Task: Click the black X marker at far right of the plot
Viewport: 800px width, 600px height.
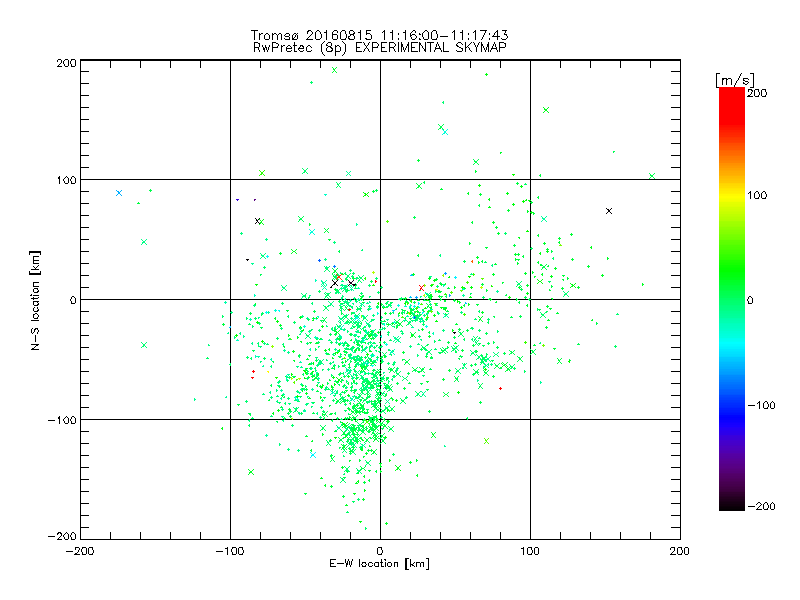Action: (609, 211)
